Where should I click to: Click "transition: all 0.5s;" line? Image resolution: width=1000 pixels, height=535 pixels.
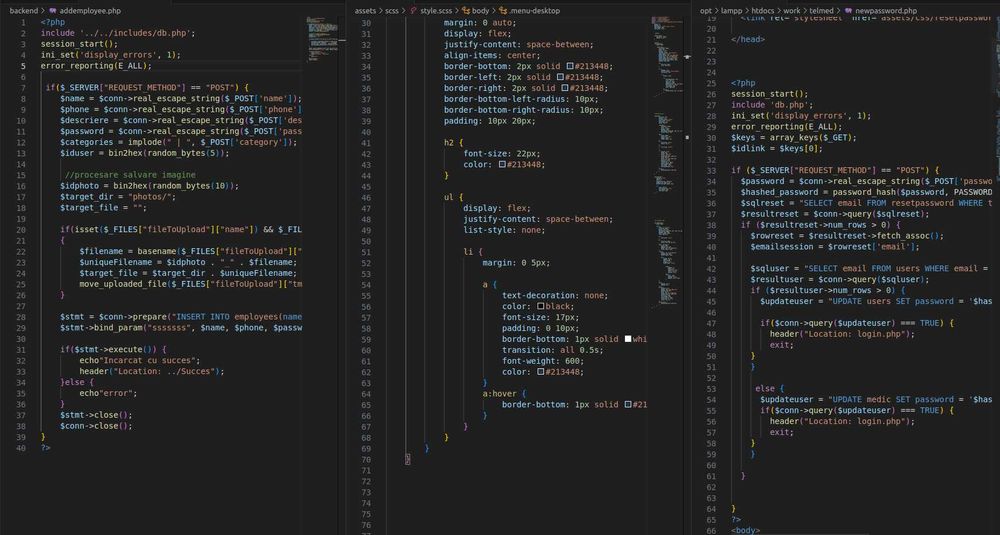(x=552, y=350)
